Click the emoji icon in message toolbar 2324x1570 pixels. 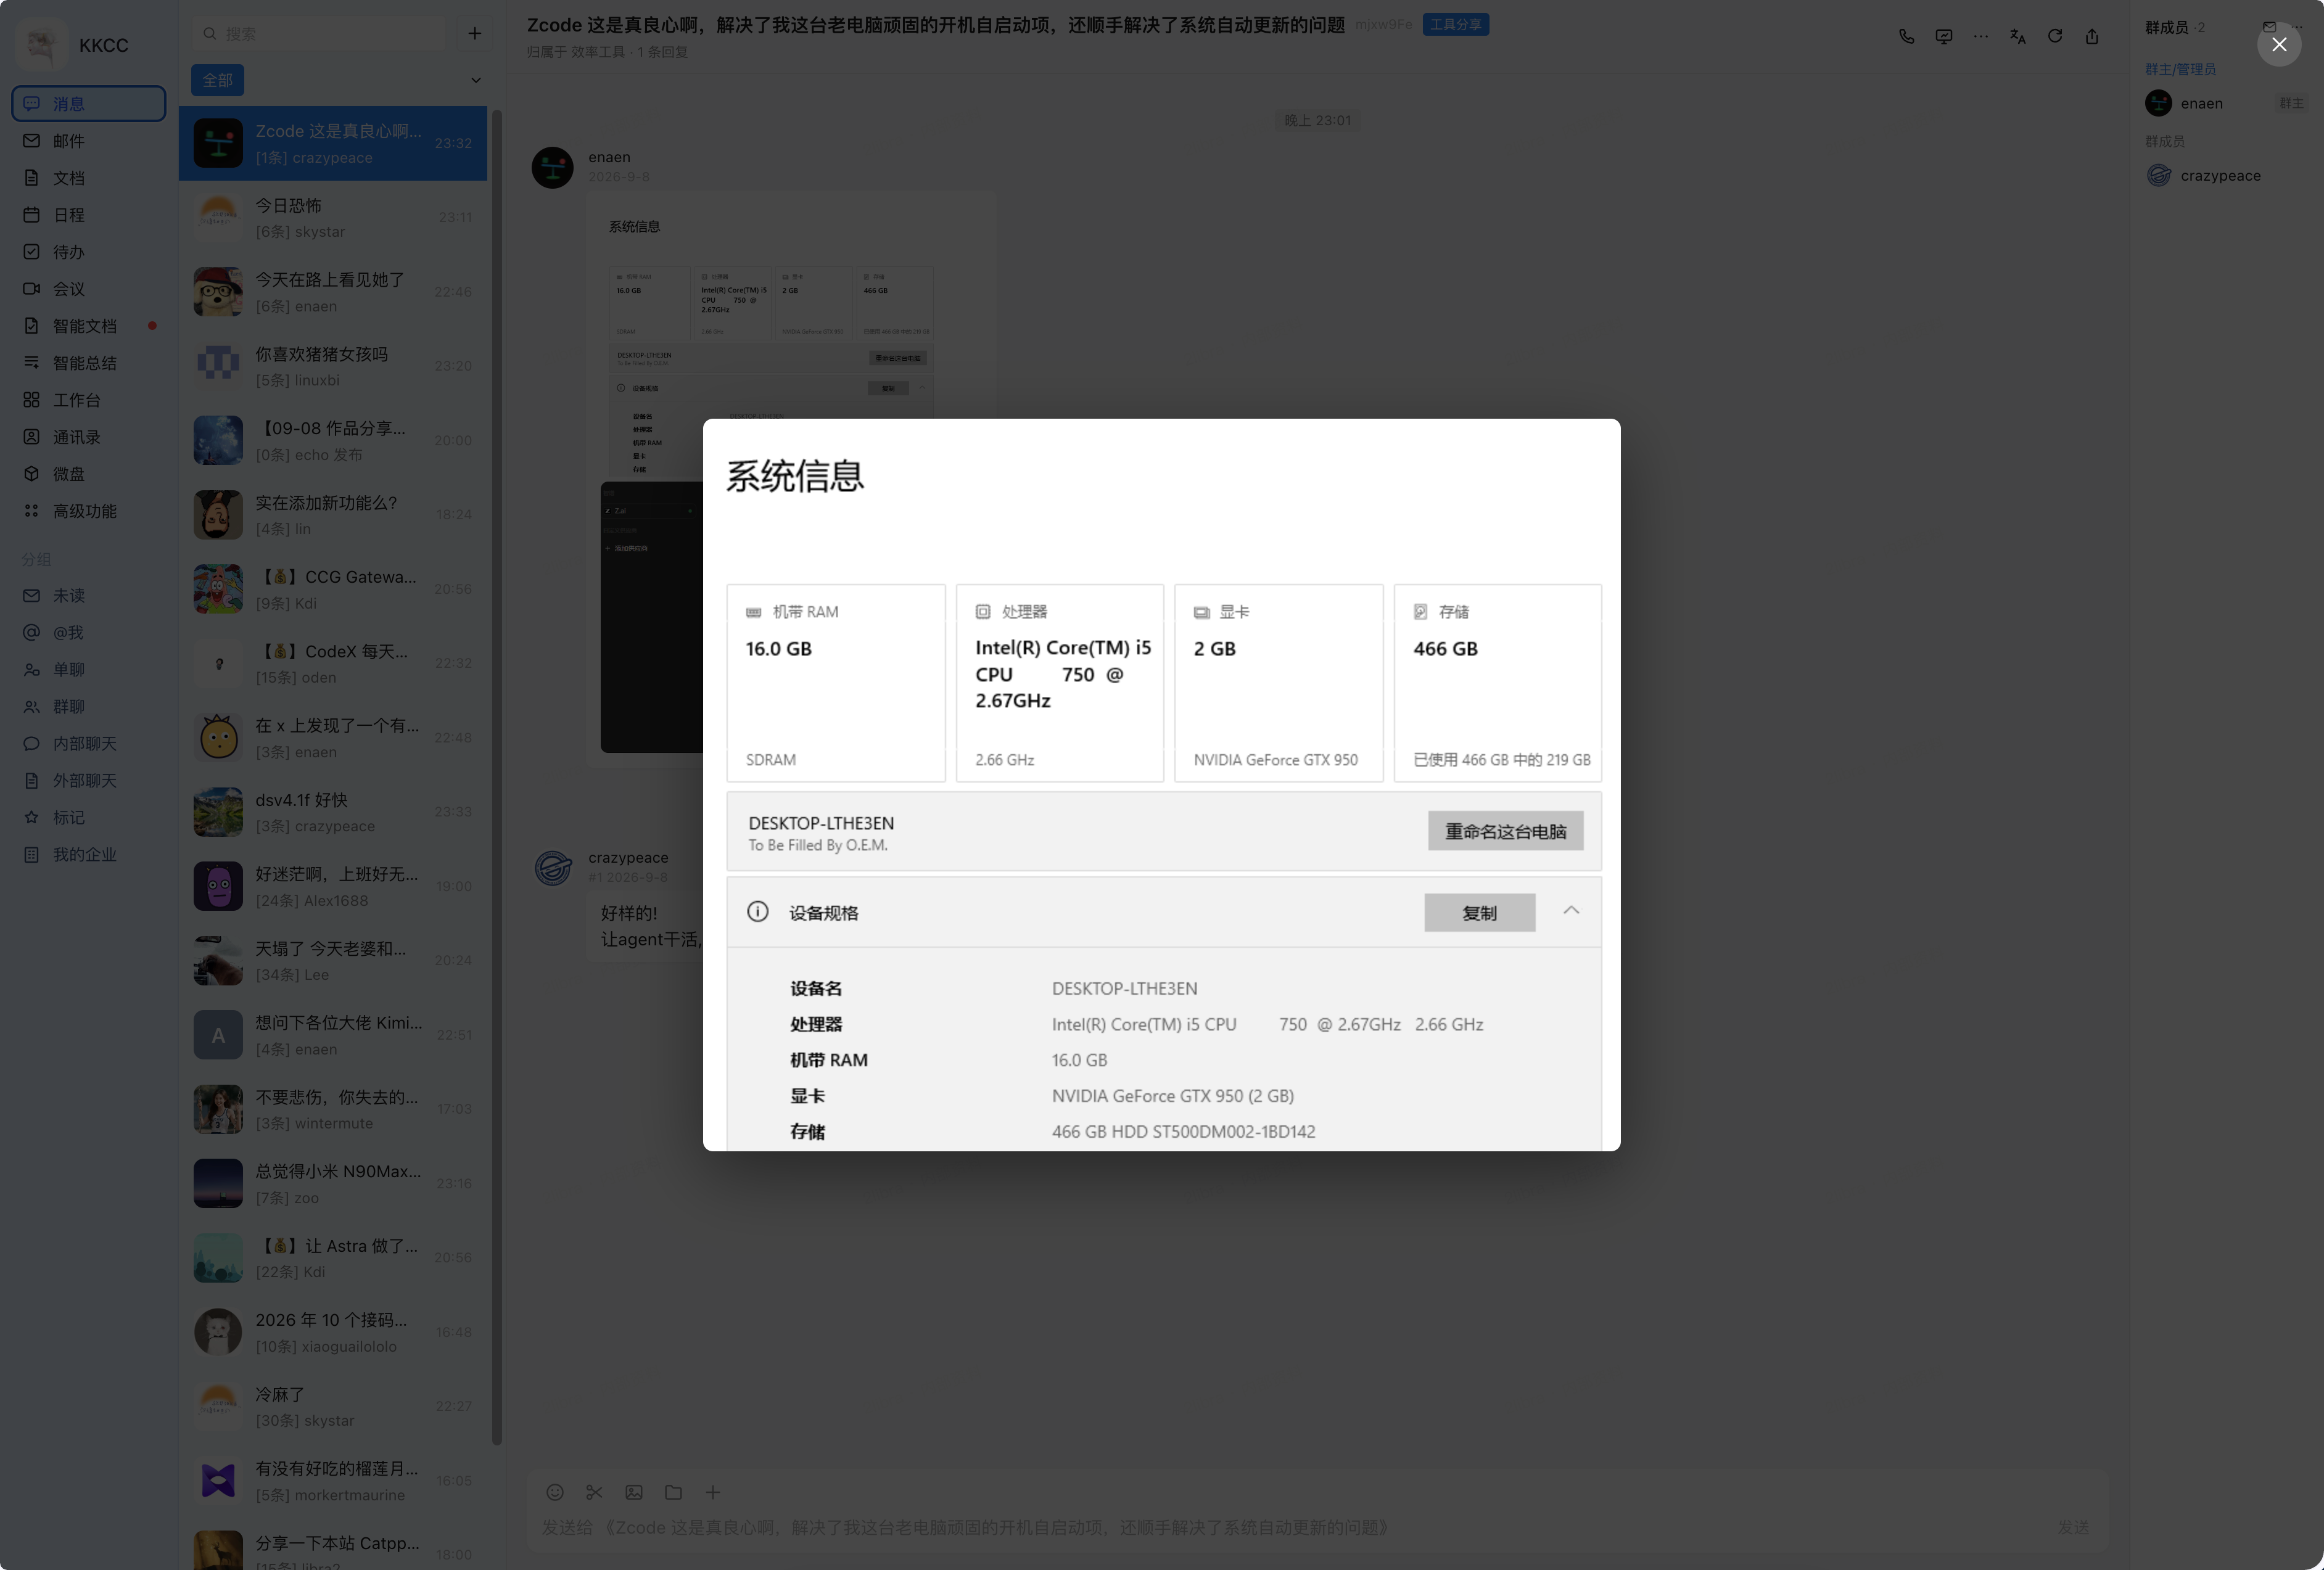coord(555,1492)
